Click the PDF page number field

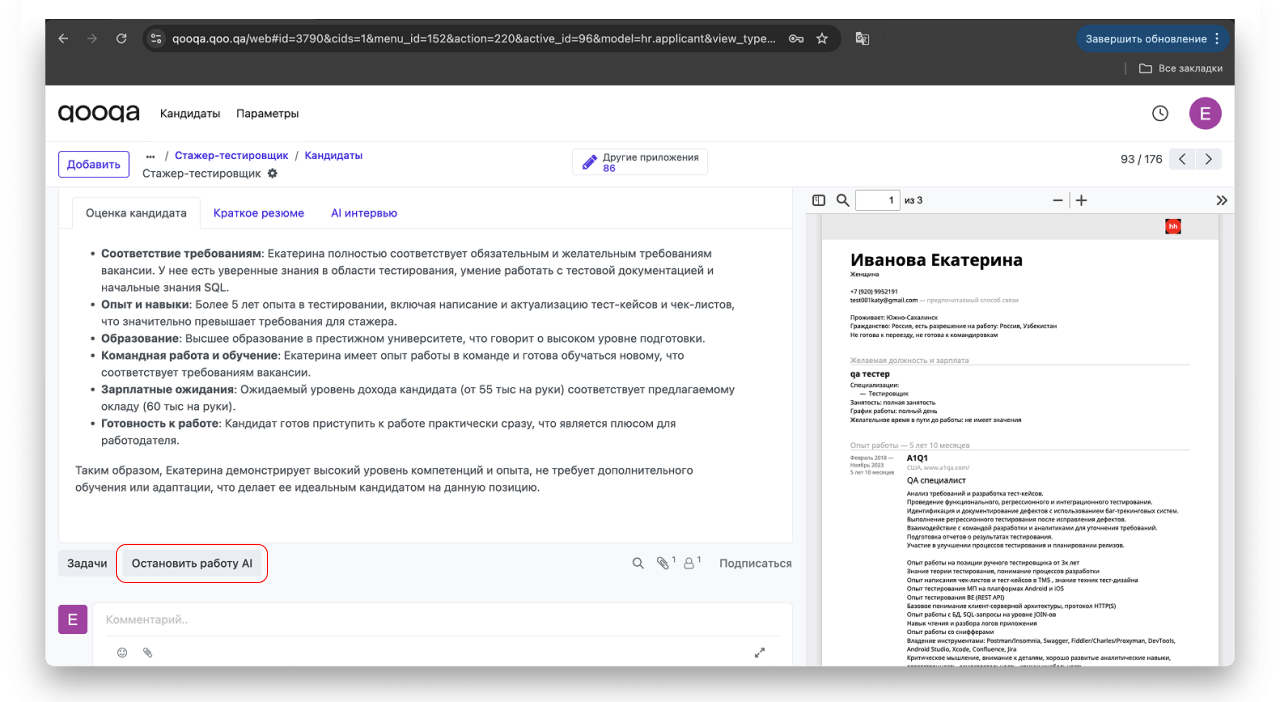(878, 200)
